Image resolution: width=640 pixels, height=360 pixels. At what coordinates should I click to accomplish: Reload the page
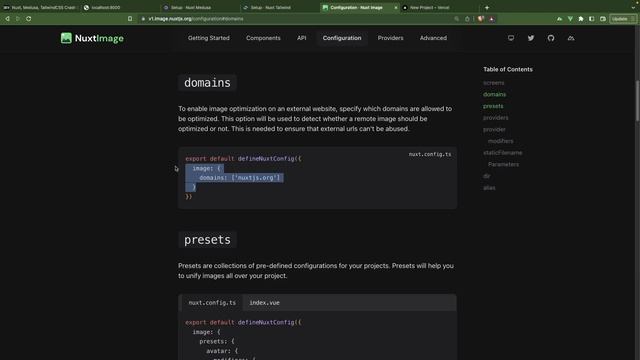point(29,19)
